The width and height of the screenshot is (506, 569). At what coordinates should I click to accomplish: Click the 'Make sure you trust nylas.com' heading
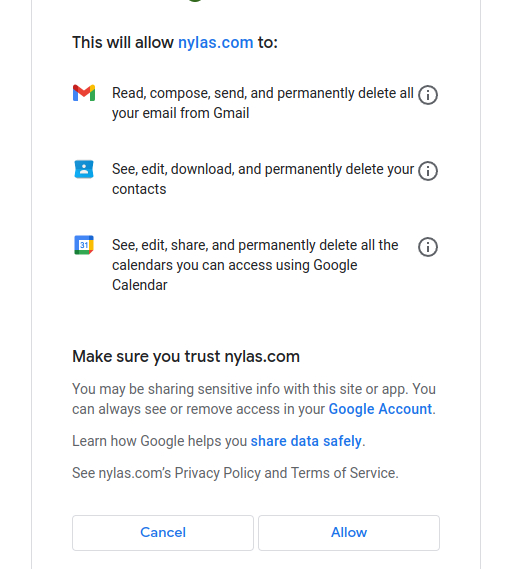point(186,356)
